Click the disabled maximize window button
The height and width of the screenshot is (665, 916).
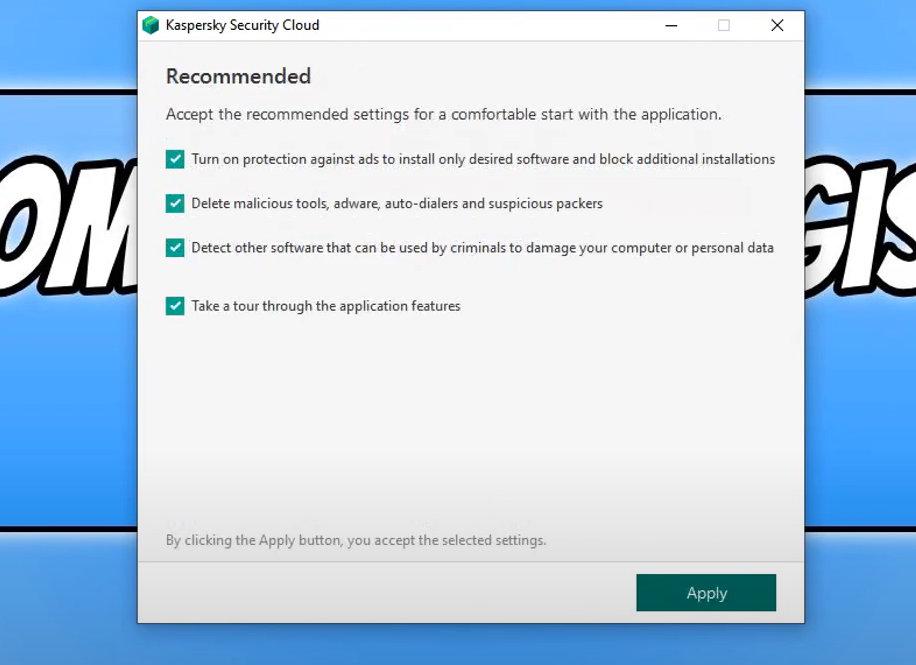tap(724, 25)
